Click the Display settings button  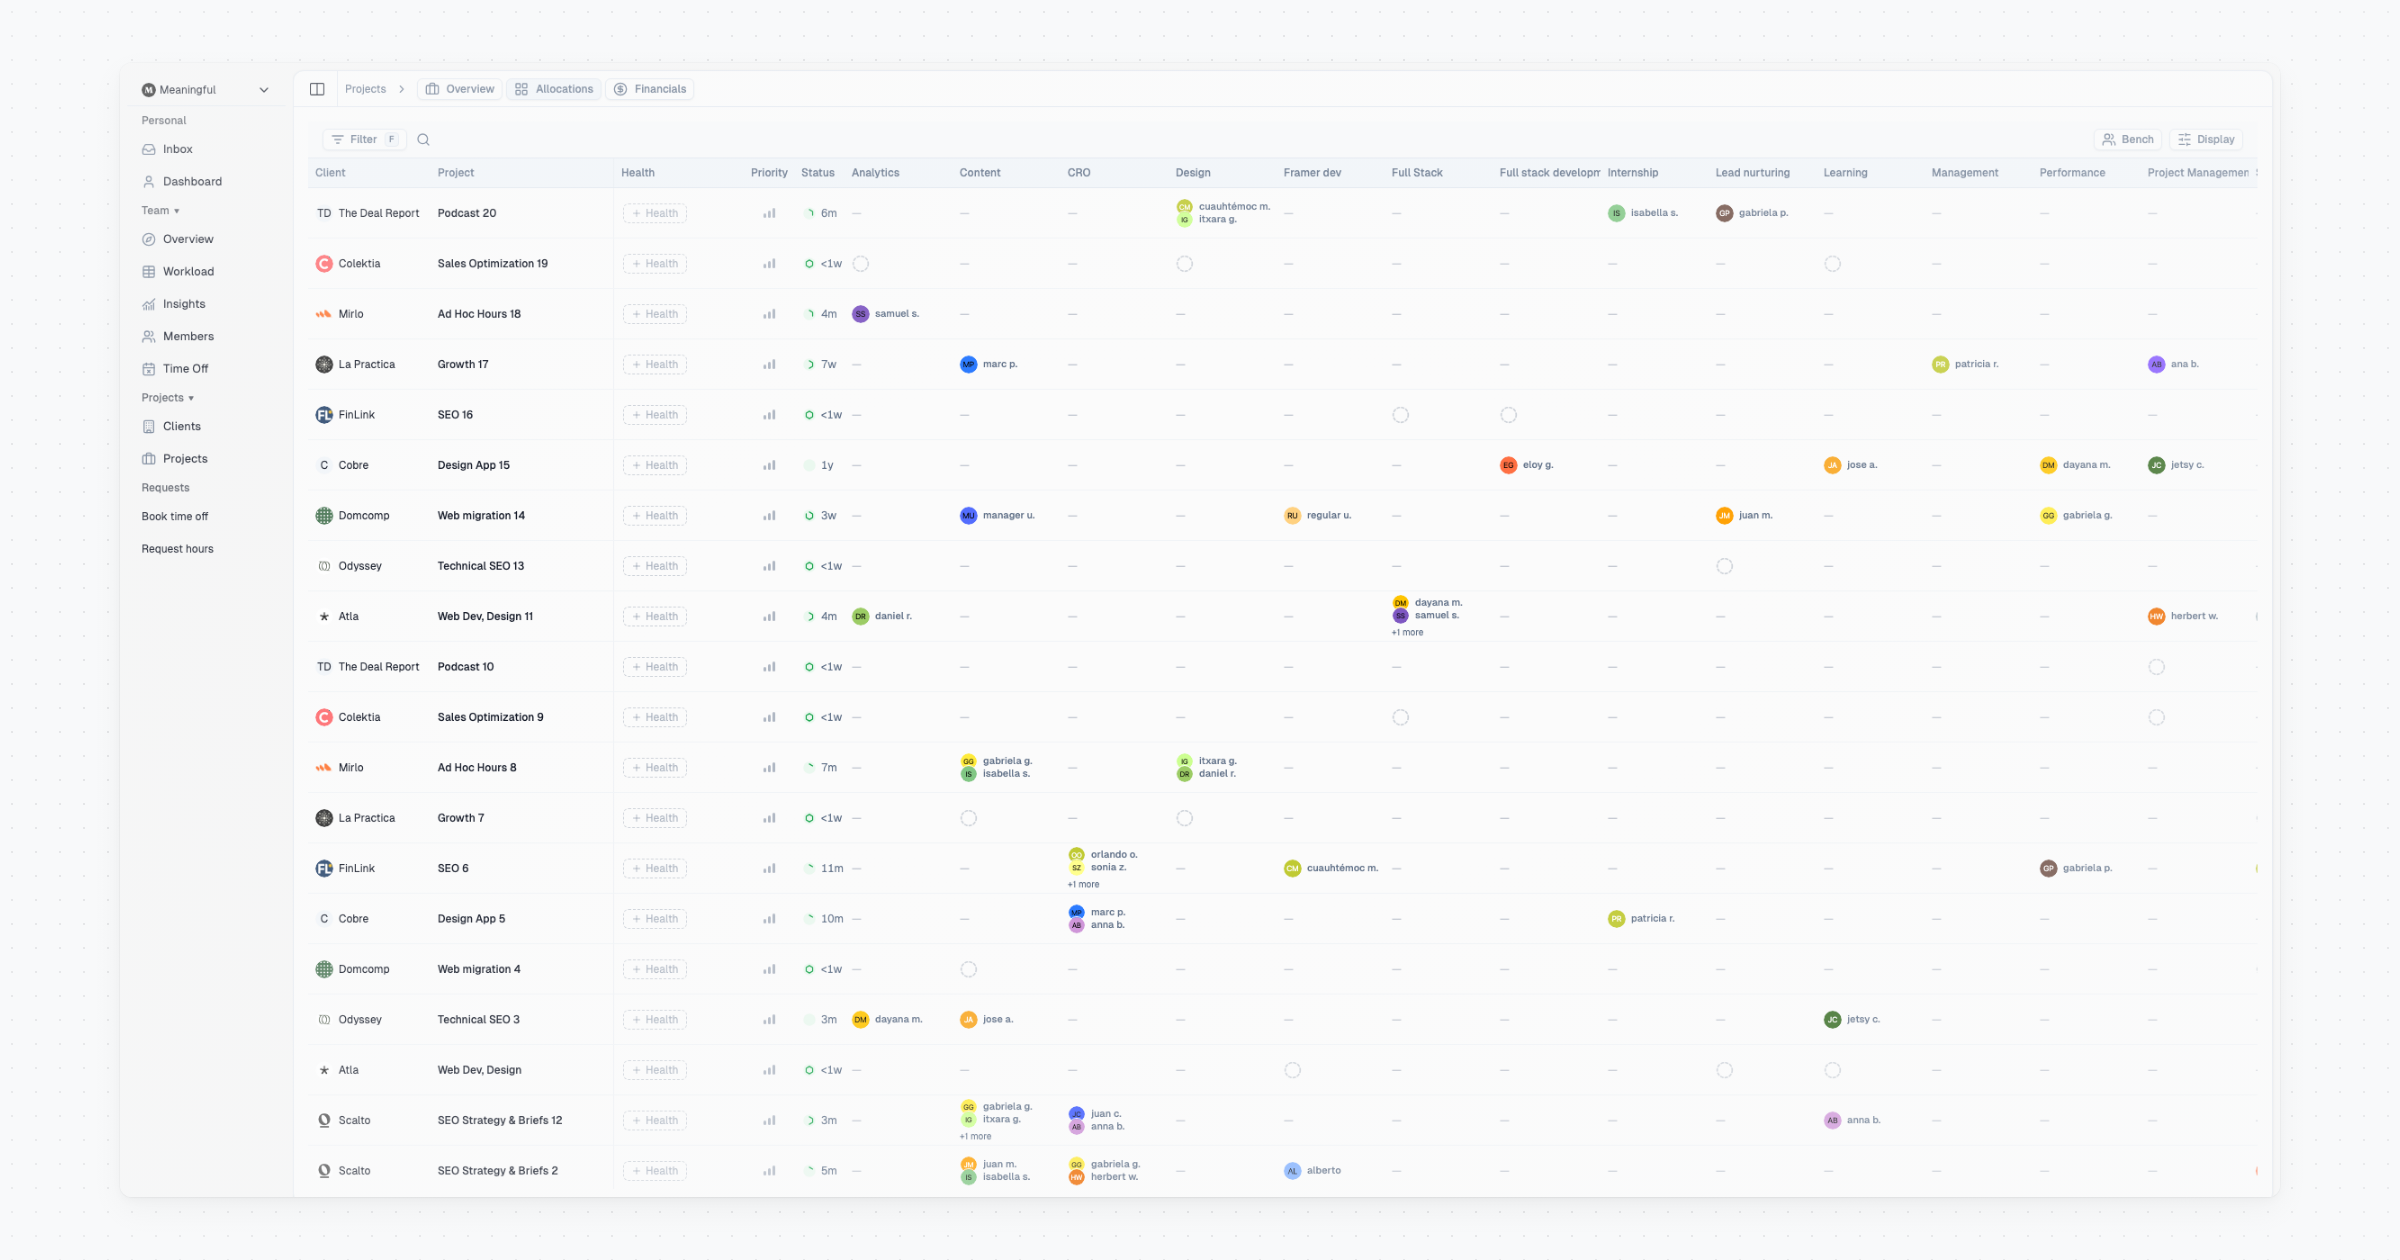pyautogui.click(x=2205, y=140)
